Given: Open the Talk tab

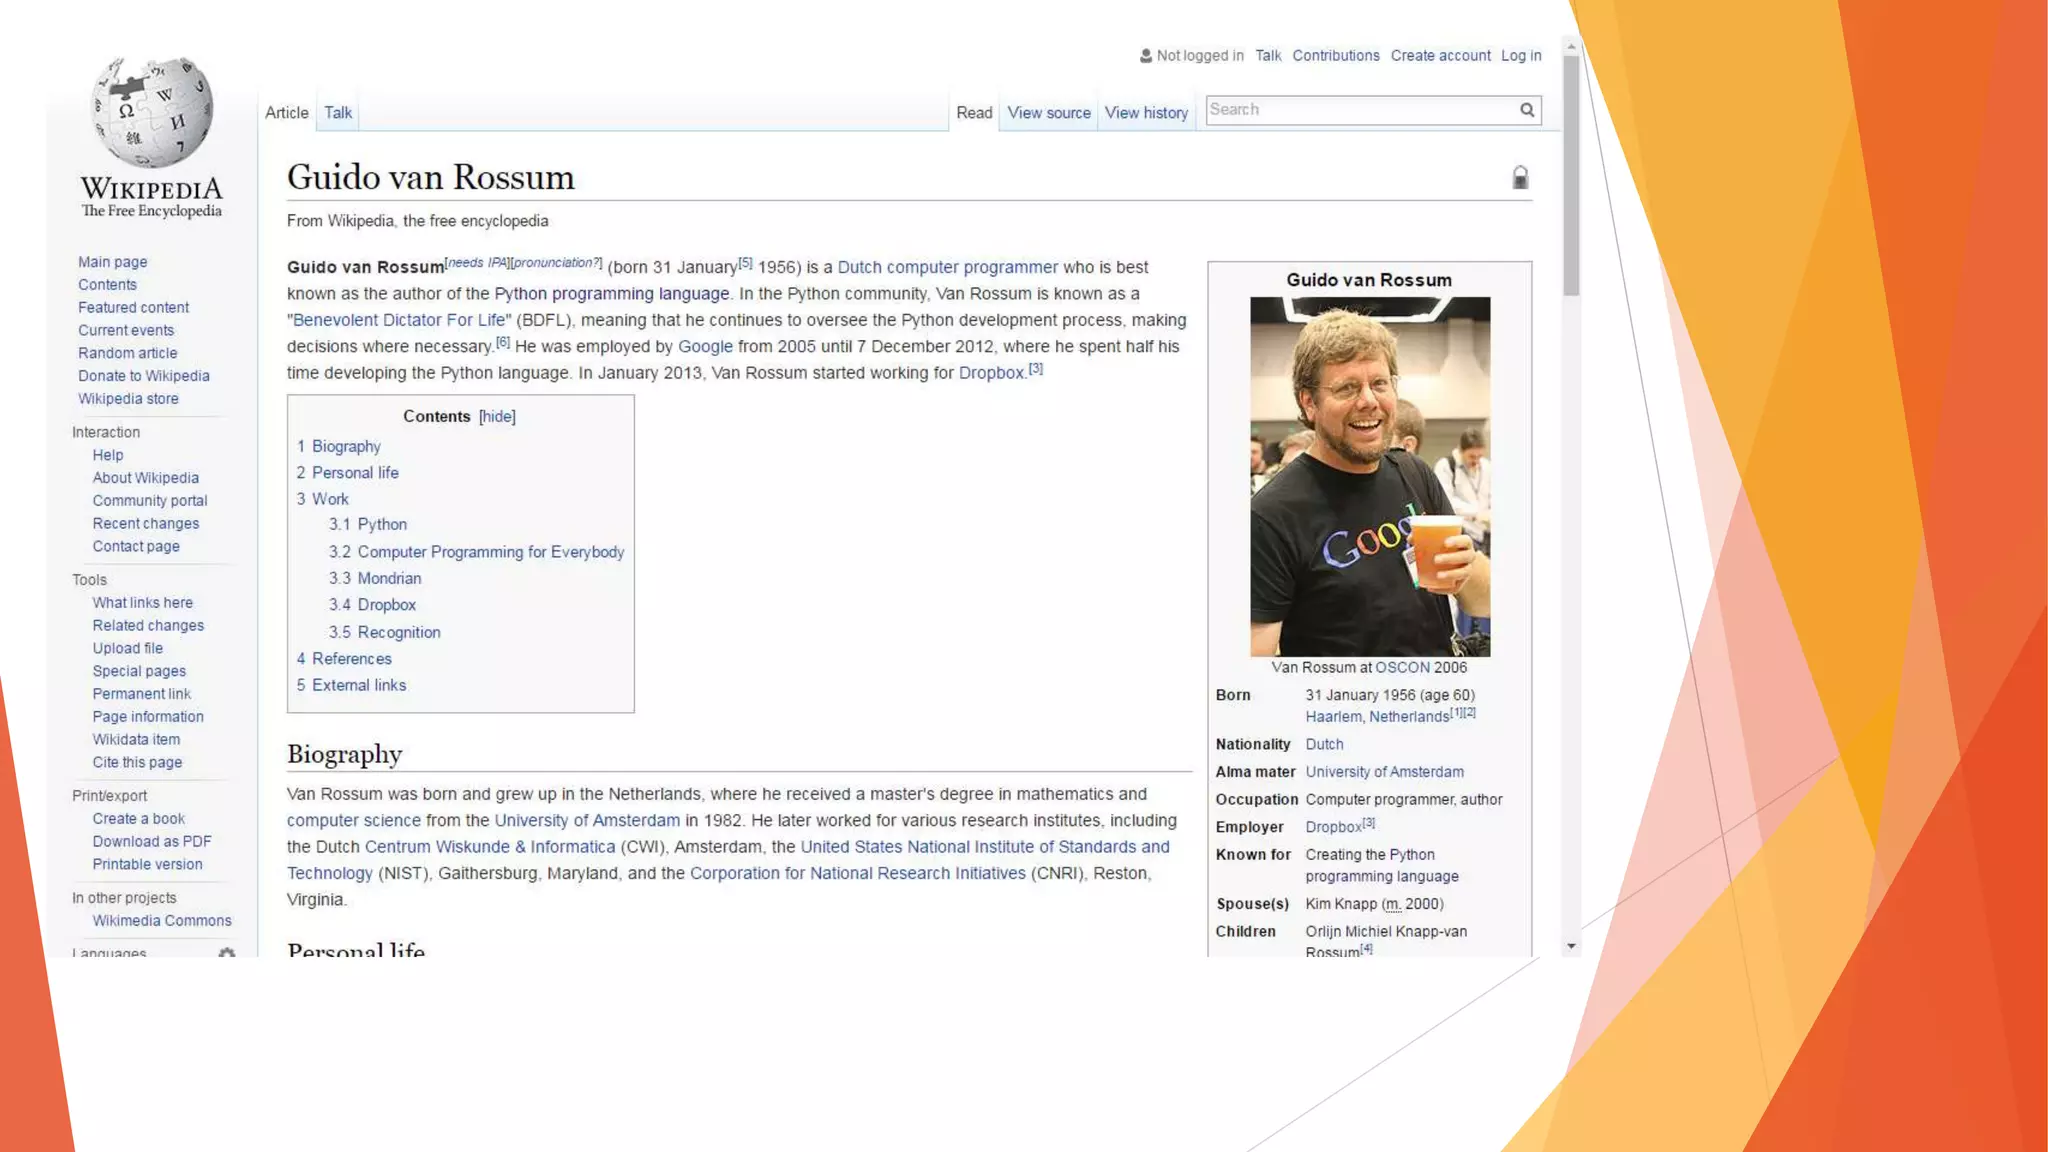Looking at the screenshot, I should [338, 113].
